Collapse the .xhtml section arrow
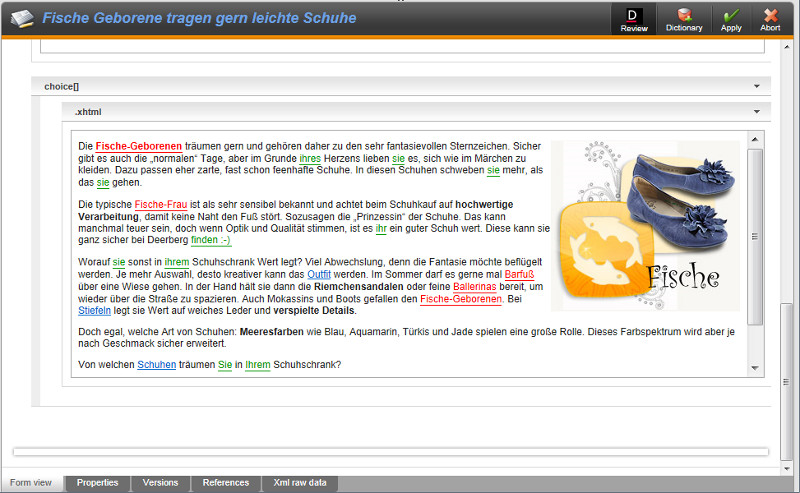 click(x=756, y=112)
